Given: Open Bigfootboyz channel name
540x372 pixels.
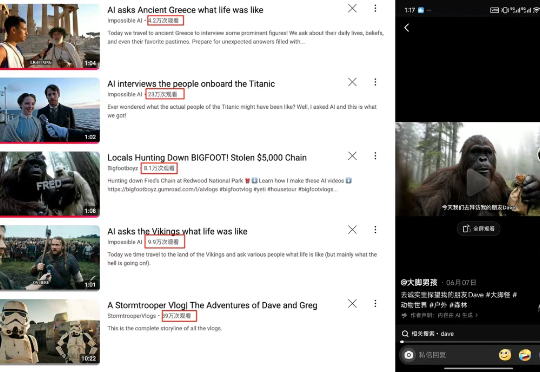Looking at the screenshot, I should coord(123,168).
